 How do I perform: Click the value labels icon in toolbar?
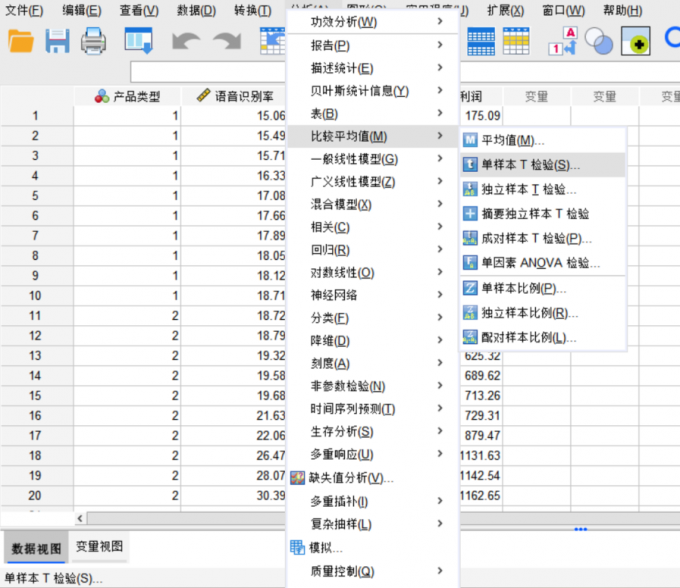coord(563,41)
